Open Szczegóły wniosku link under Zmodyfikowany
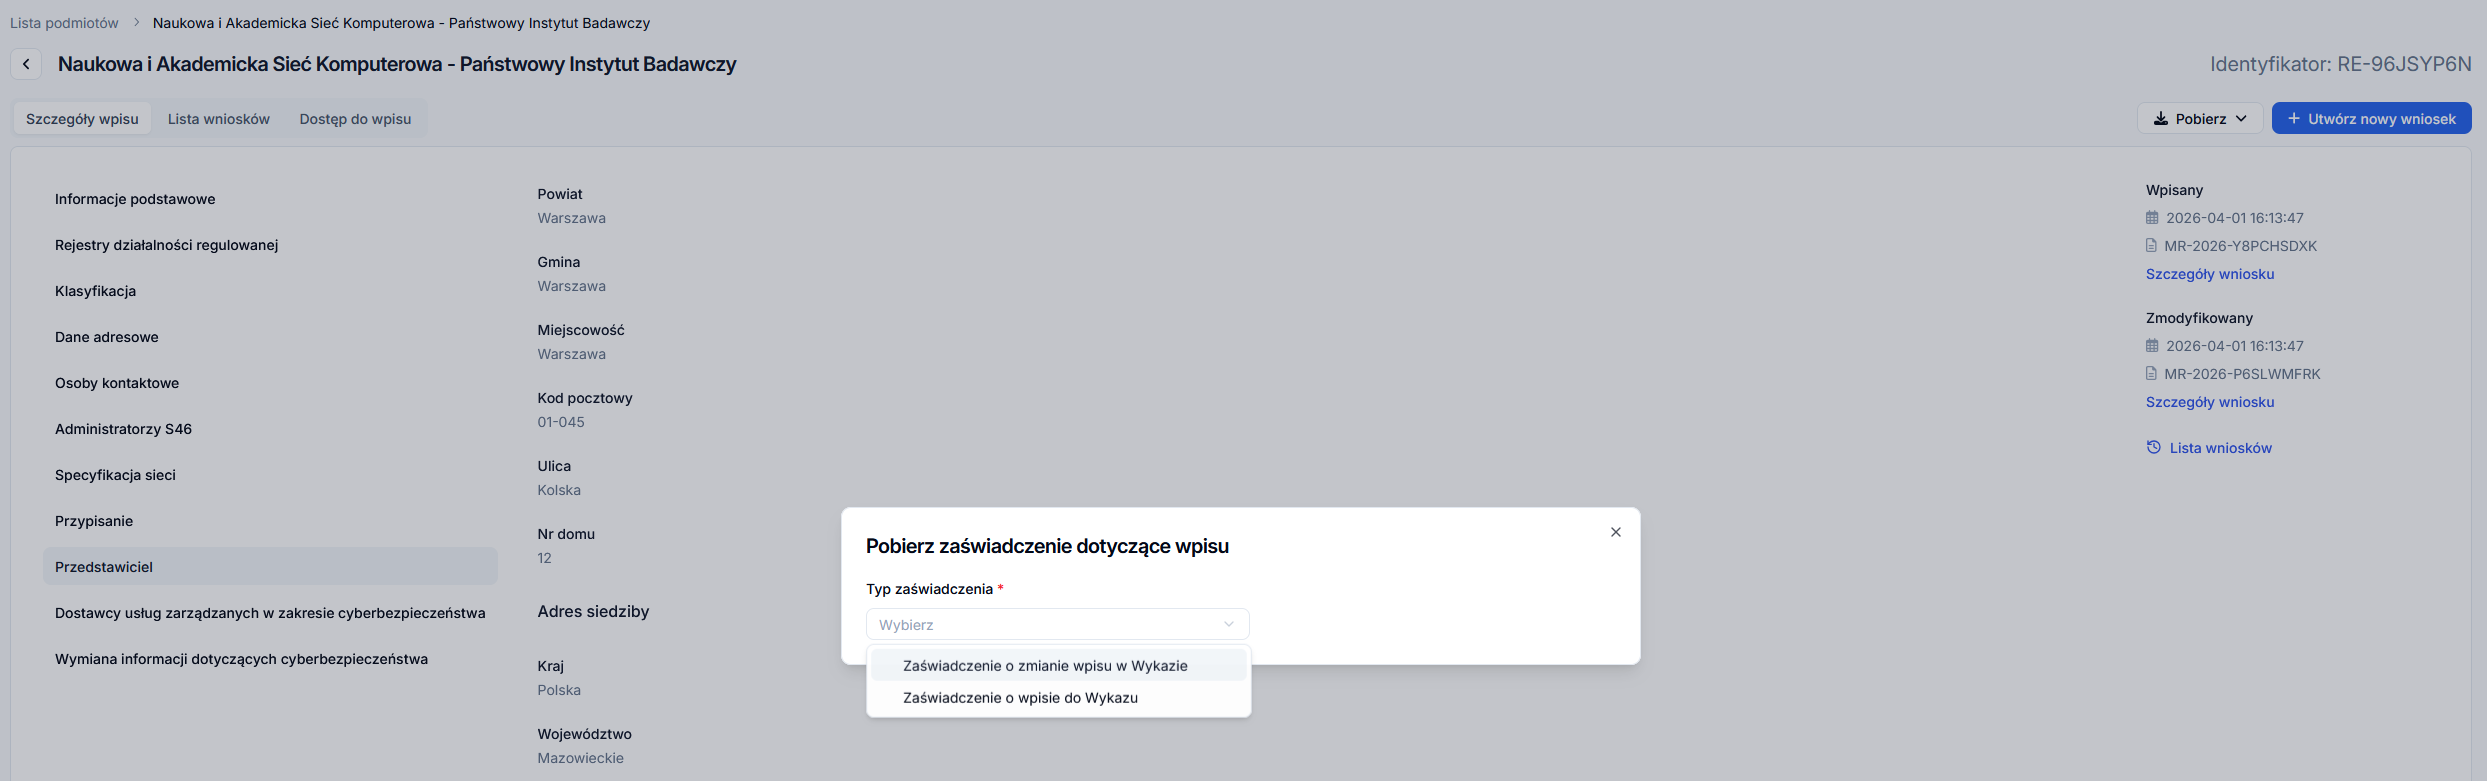Image resolution: width=2487 pixels, height=781 pixels. tap(2209, 402)
